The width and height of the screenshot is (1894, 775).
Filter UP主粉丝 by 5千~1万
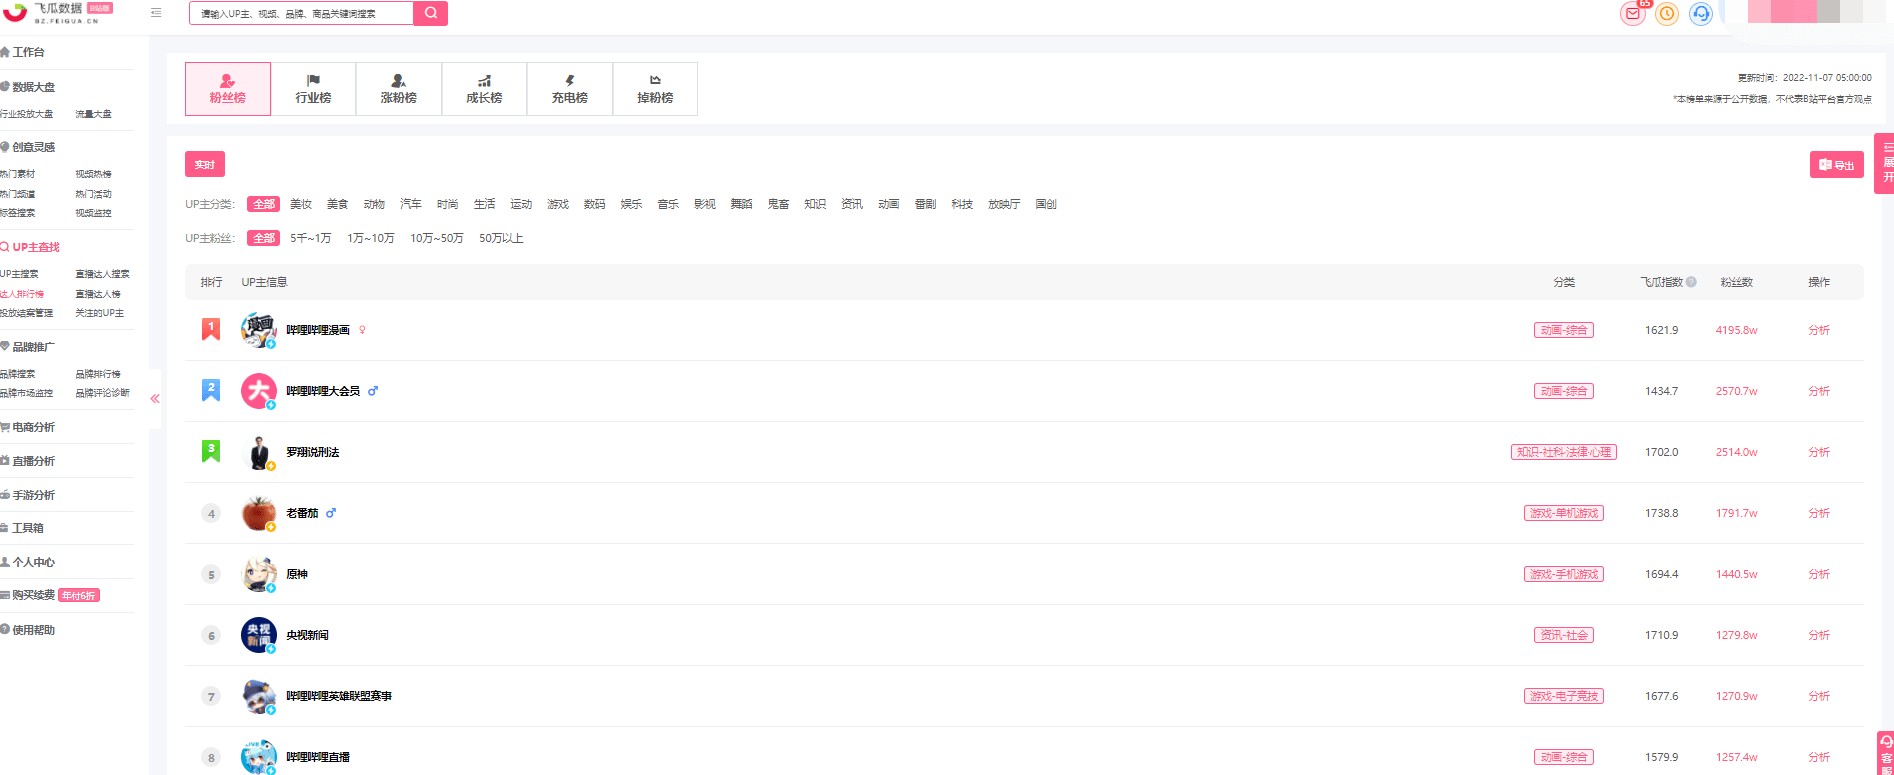tap(311, 238)
